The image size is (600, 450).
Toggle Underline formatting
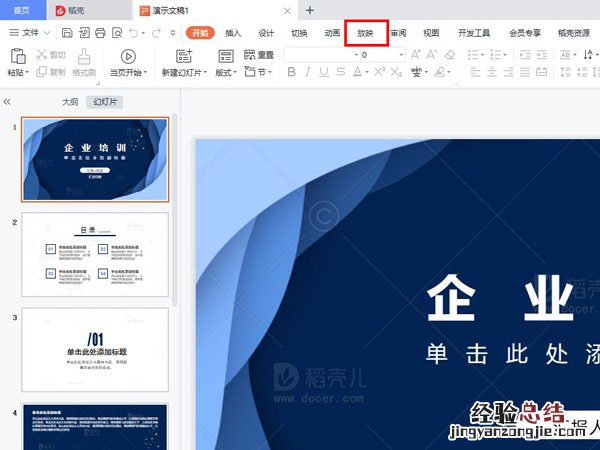tap(324, 72)
